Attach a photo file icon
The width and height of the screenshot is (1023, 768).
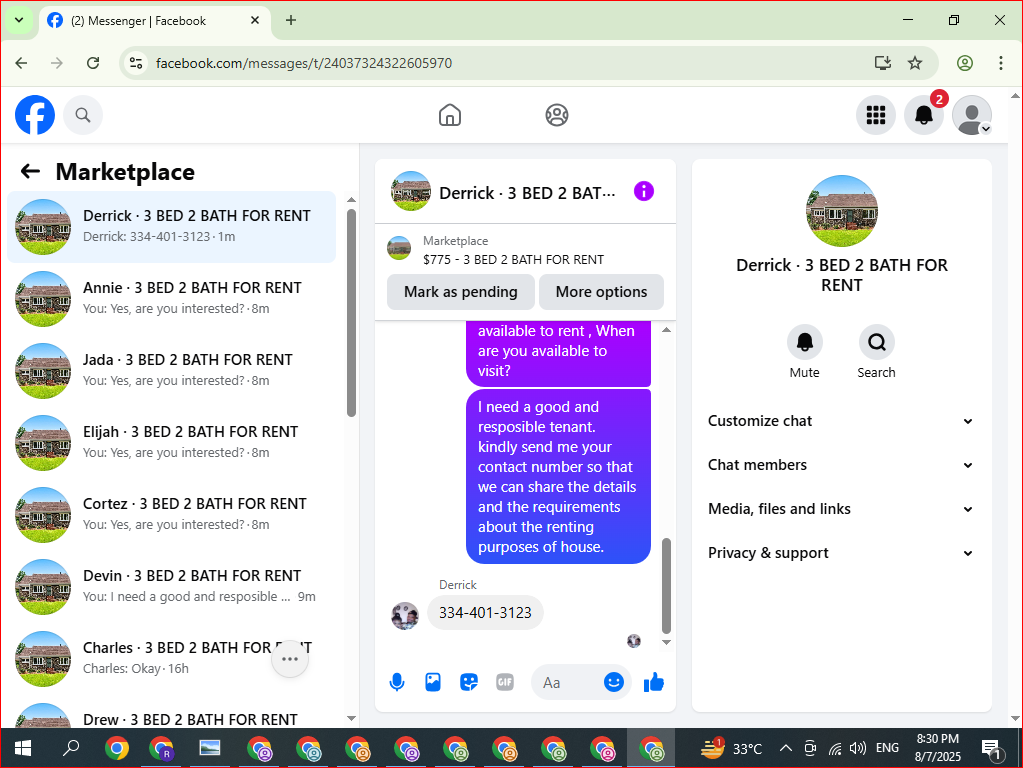pos(433,683)
